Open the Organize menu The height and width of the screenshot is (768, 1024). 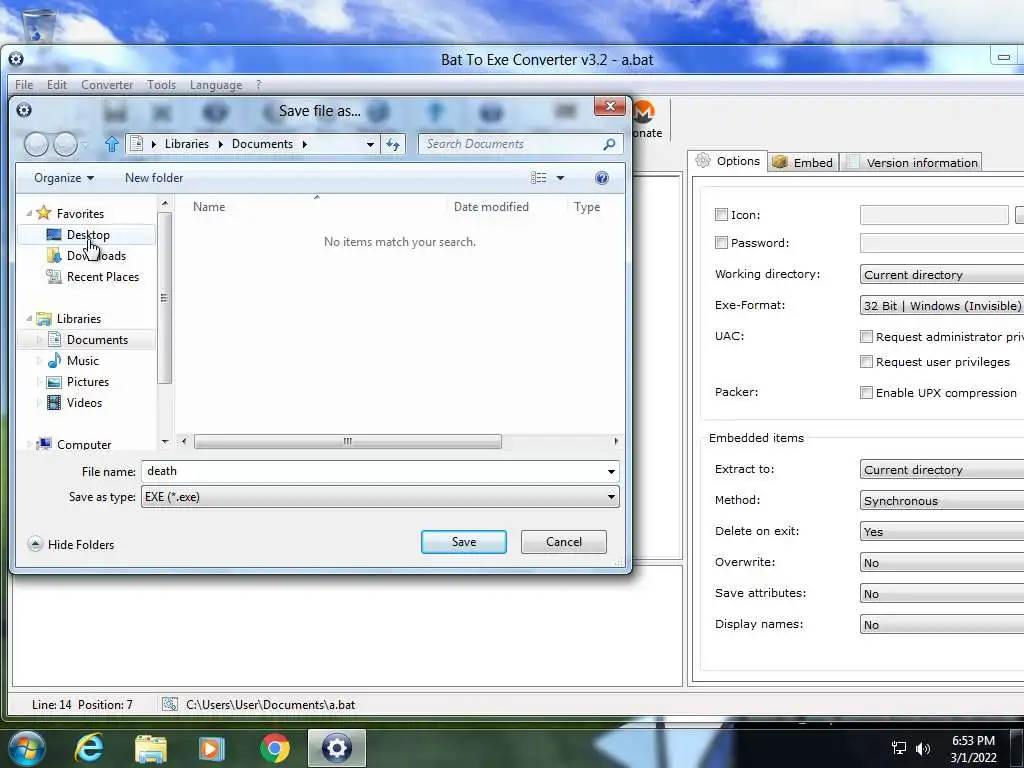(64, 178)
